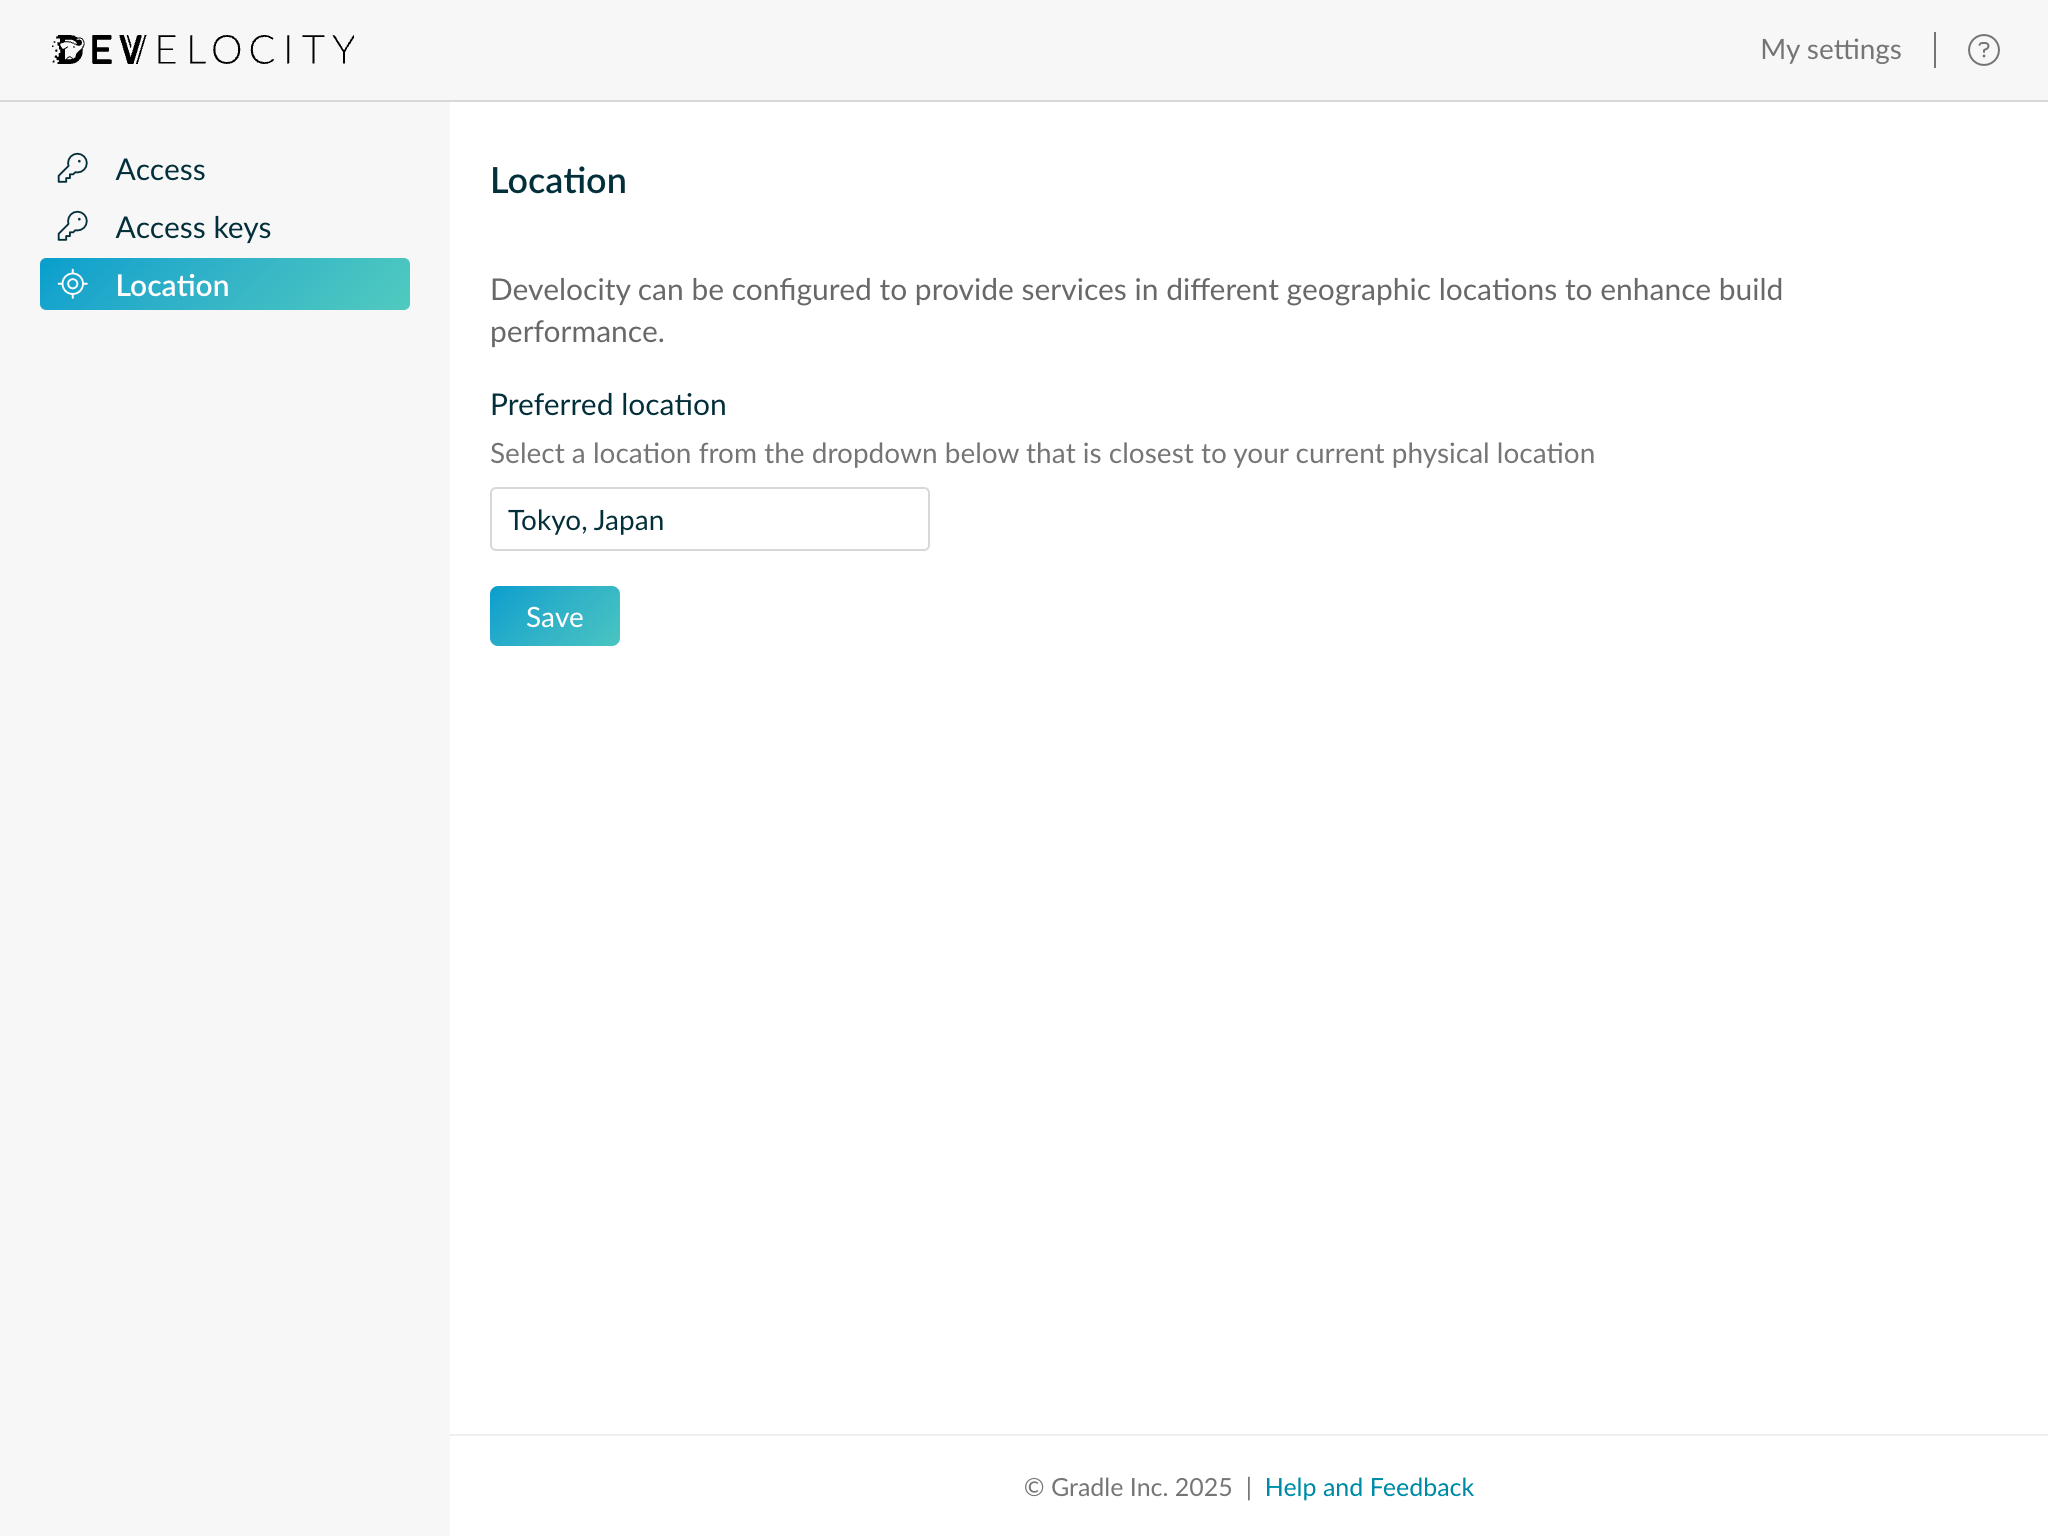The height and width of the screenshot is (1536, 2048).
Task: Click the Location page heading
Action: pos(558,180)
